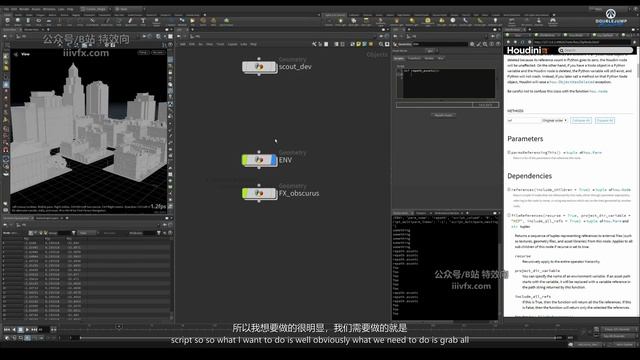Click the current frame marker on timeline
This screenshot has height=360, width=640.
tap(119, 326)
